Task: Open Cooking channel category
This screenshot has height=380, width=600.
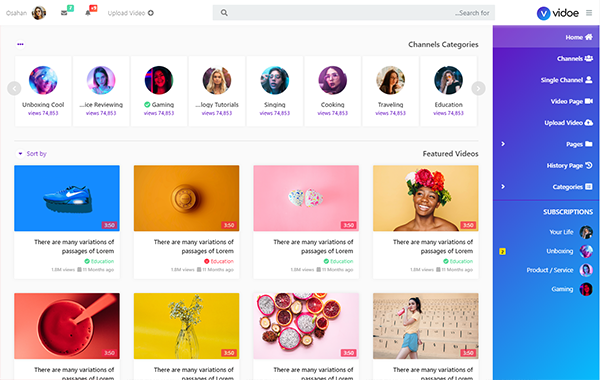Action: tap(333, 91)
